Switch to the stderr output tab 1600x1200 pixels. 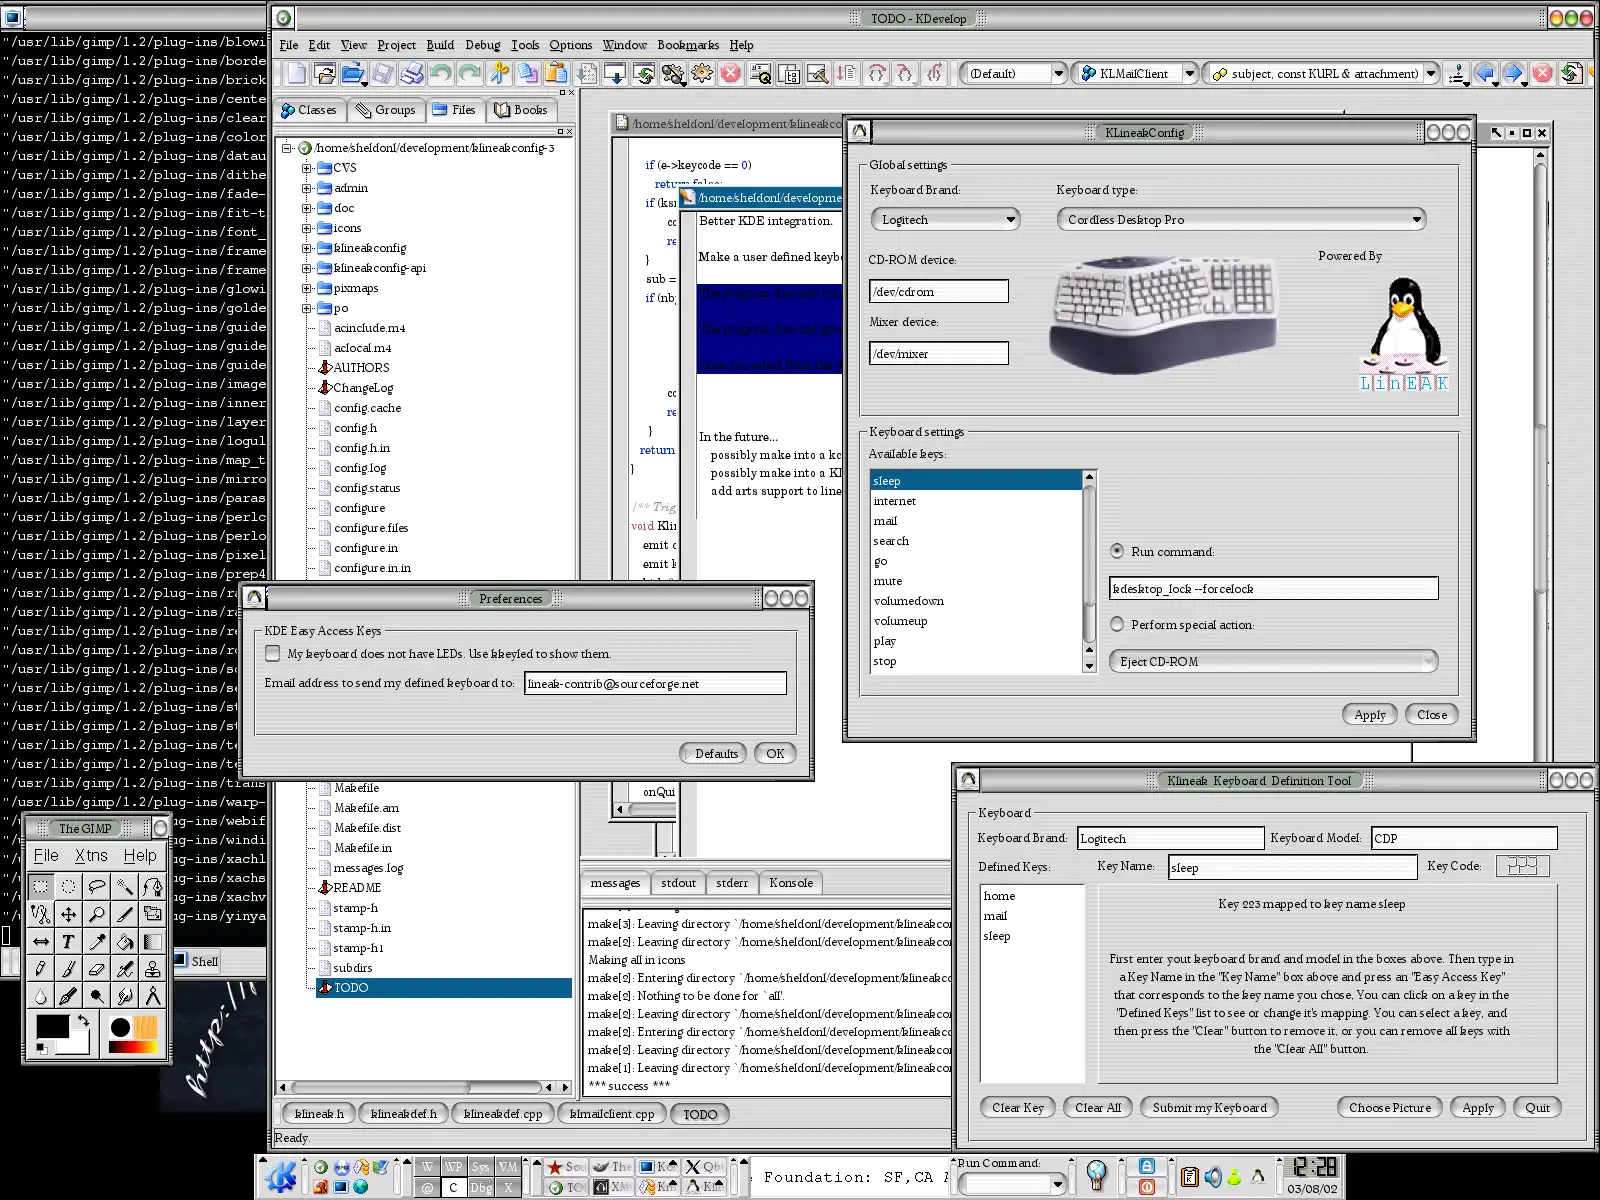click(732, 883)
